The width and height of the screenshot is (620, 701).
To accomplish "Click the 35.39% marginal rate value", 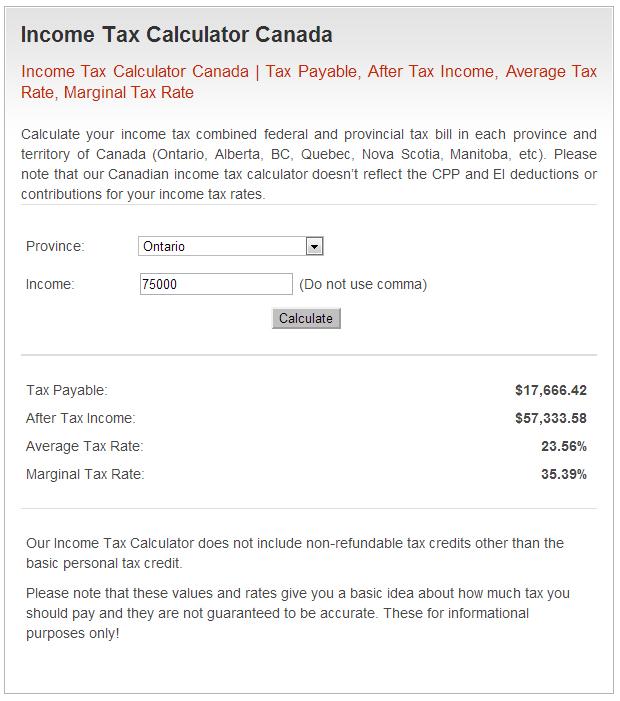I will (563, 474).
